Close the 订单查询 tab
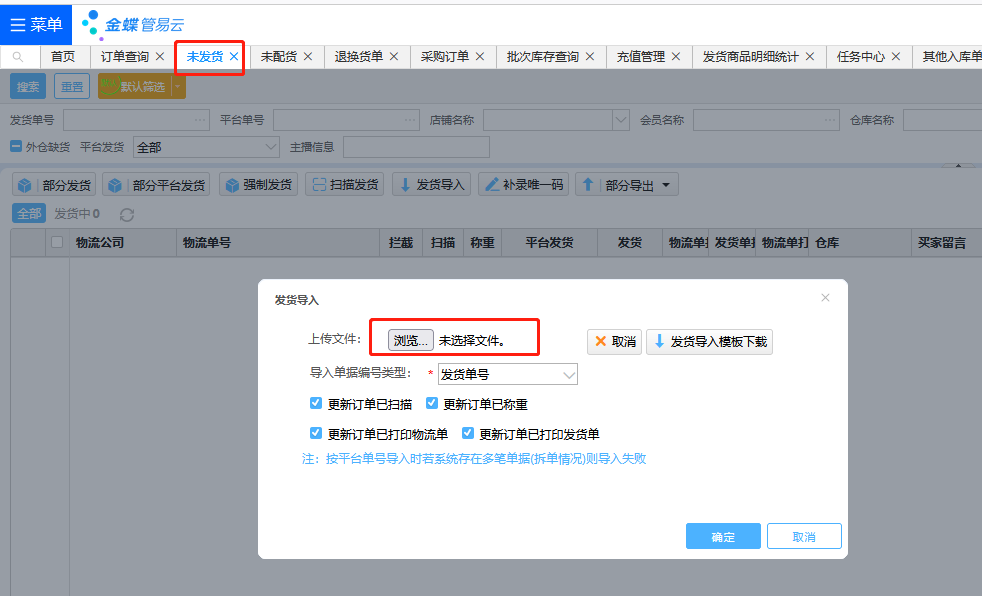The image size is (982, 596). click(160, 57)
